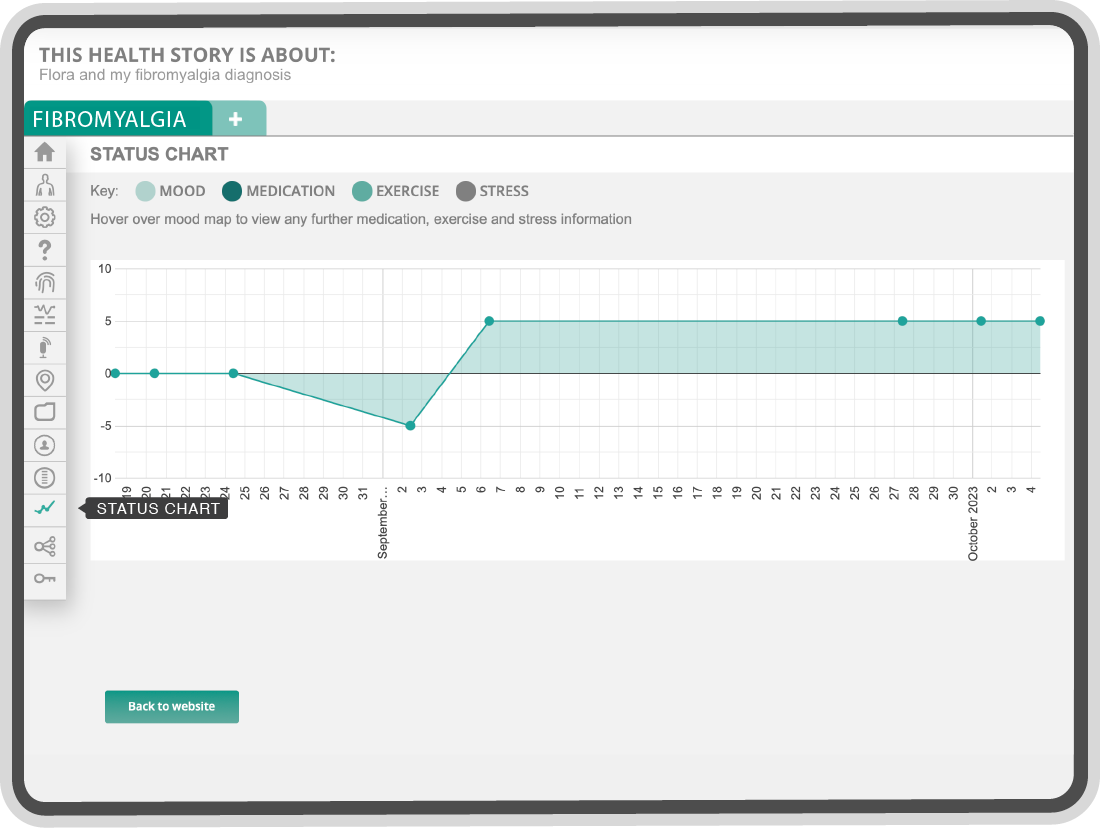The width and height of the screenshot is (1100, 828).
Task: Select the body figure sidebar icon
Action: [45, 185]
